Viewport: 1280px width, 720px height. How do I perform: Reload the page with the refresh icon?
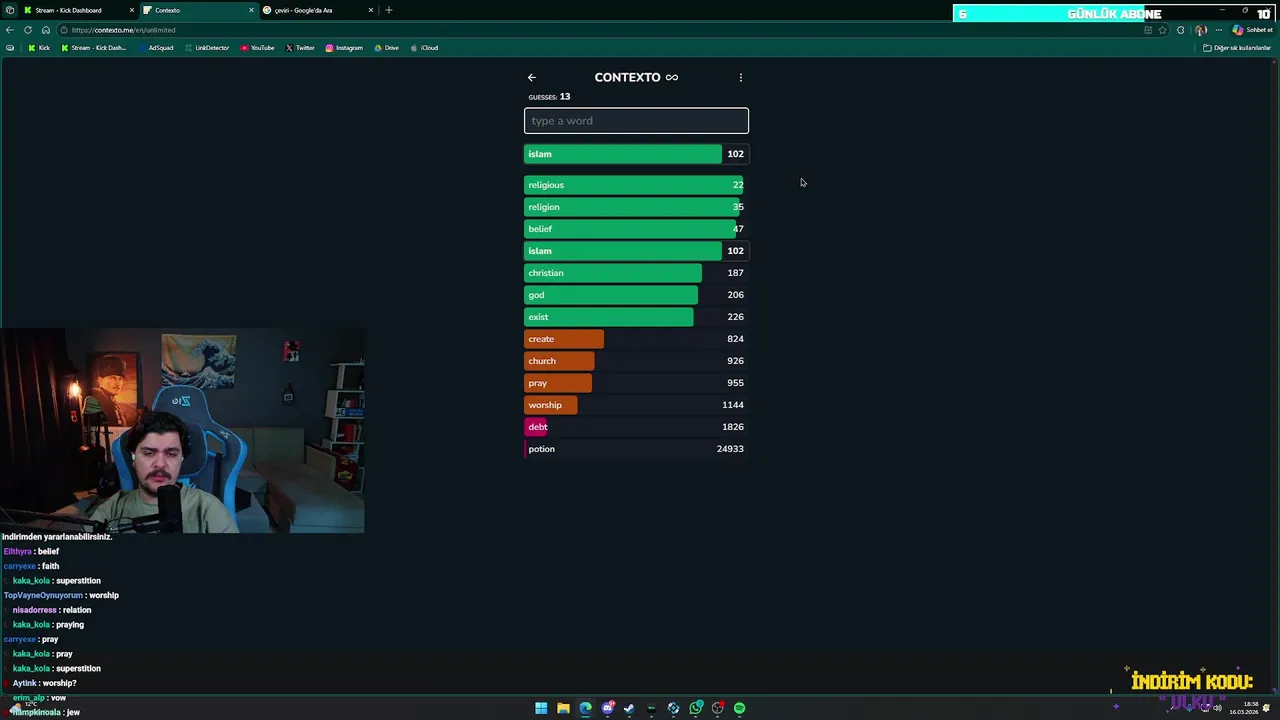pyautogui.click(x=28, y=30)
